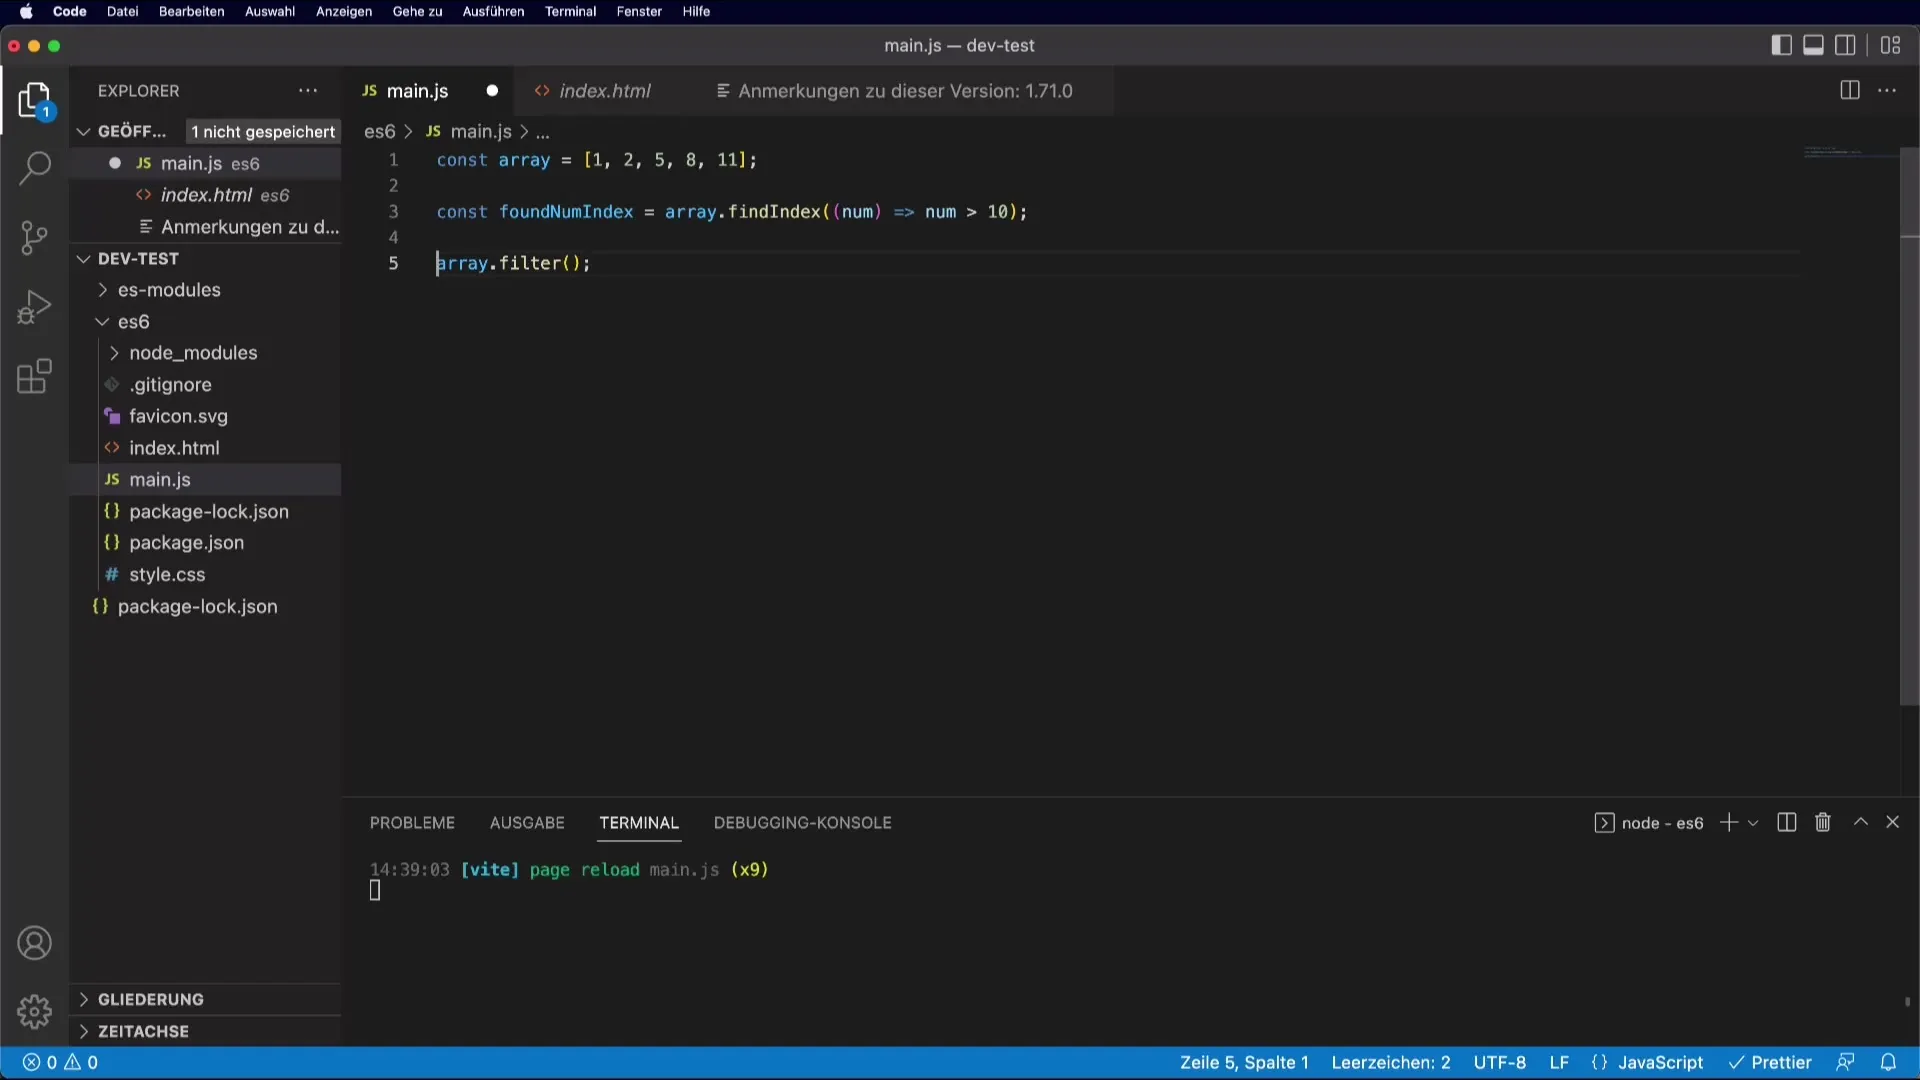Open the DEBUGGING-KONSOLE panel tab
Screen dimensions: 1920x1080
click(x=802, y=823)
